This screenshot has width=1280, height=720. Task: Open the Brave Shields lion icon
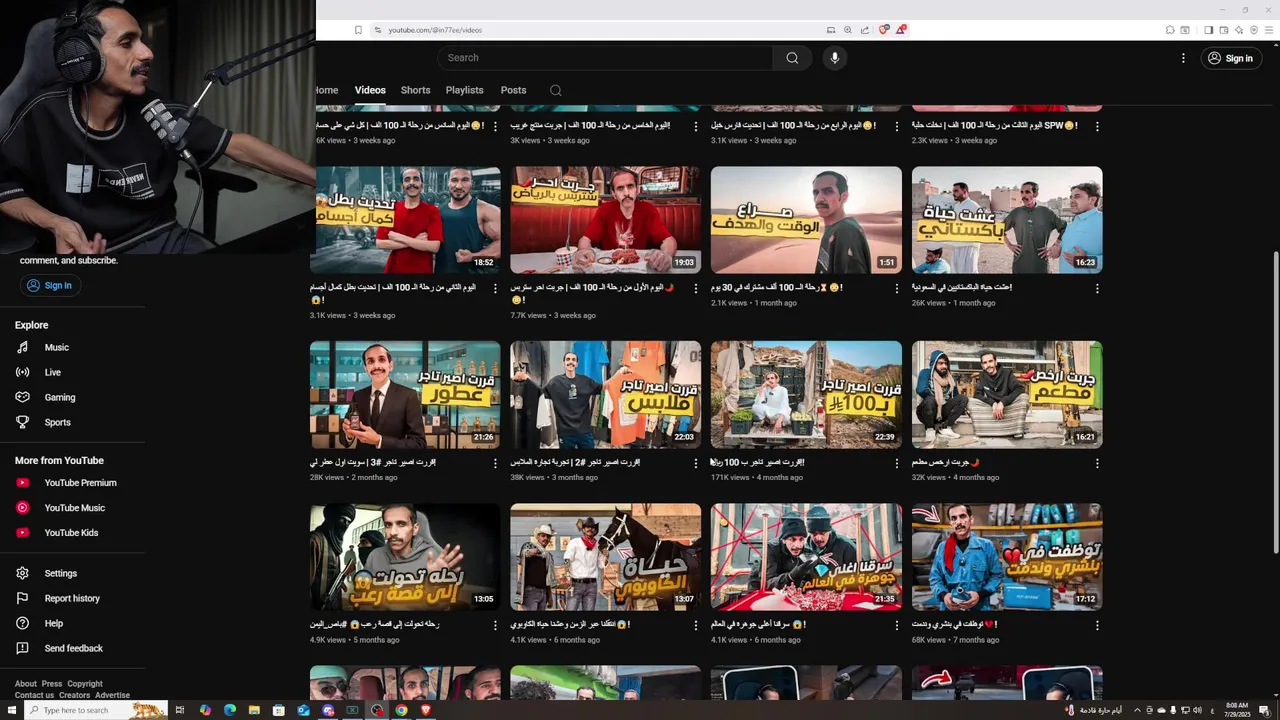point(883,30)
